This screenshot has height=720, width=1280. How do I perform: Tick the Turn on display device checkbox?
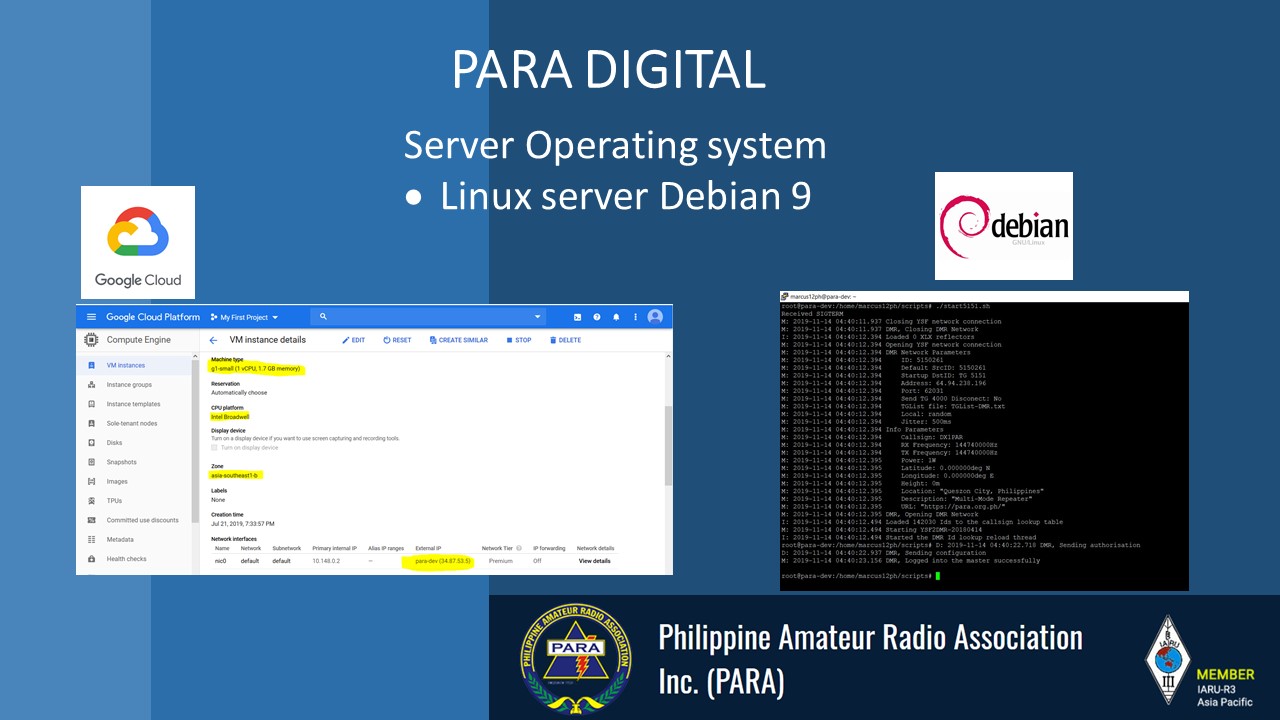(x=214, y=448)
